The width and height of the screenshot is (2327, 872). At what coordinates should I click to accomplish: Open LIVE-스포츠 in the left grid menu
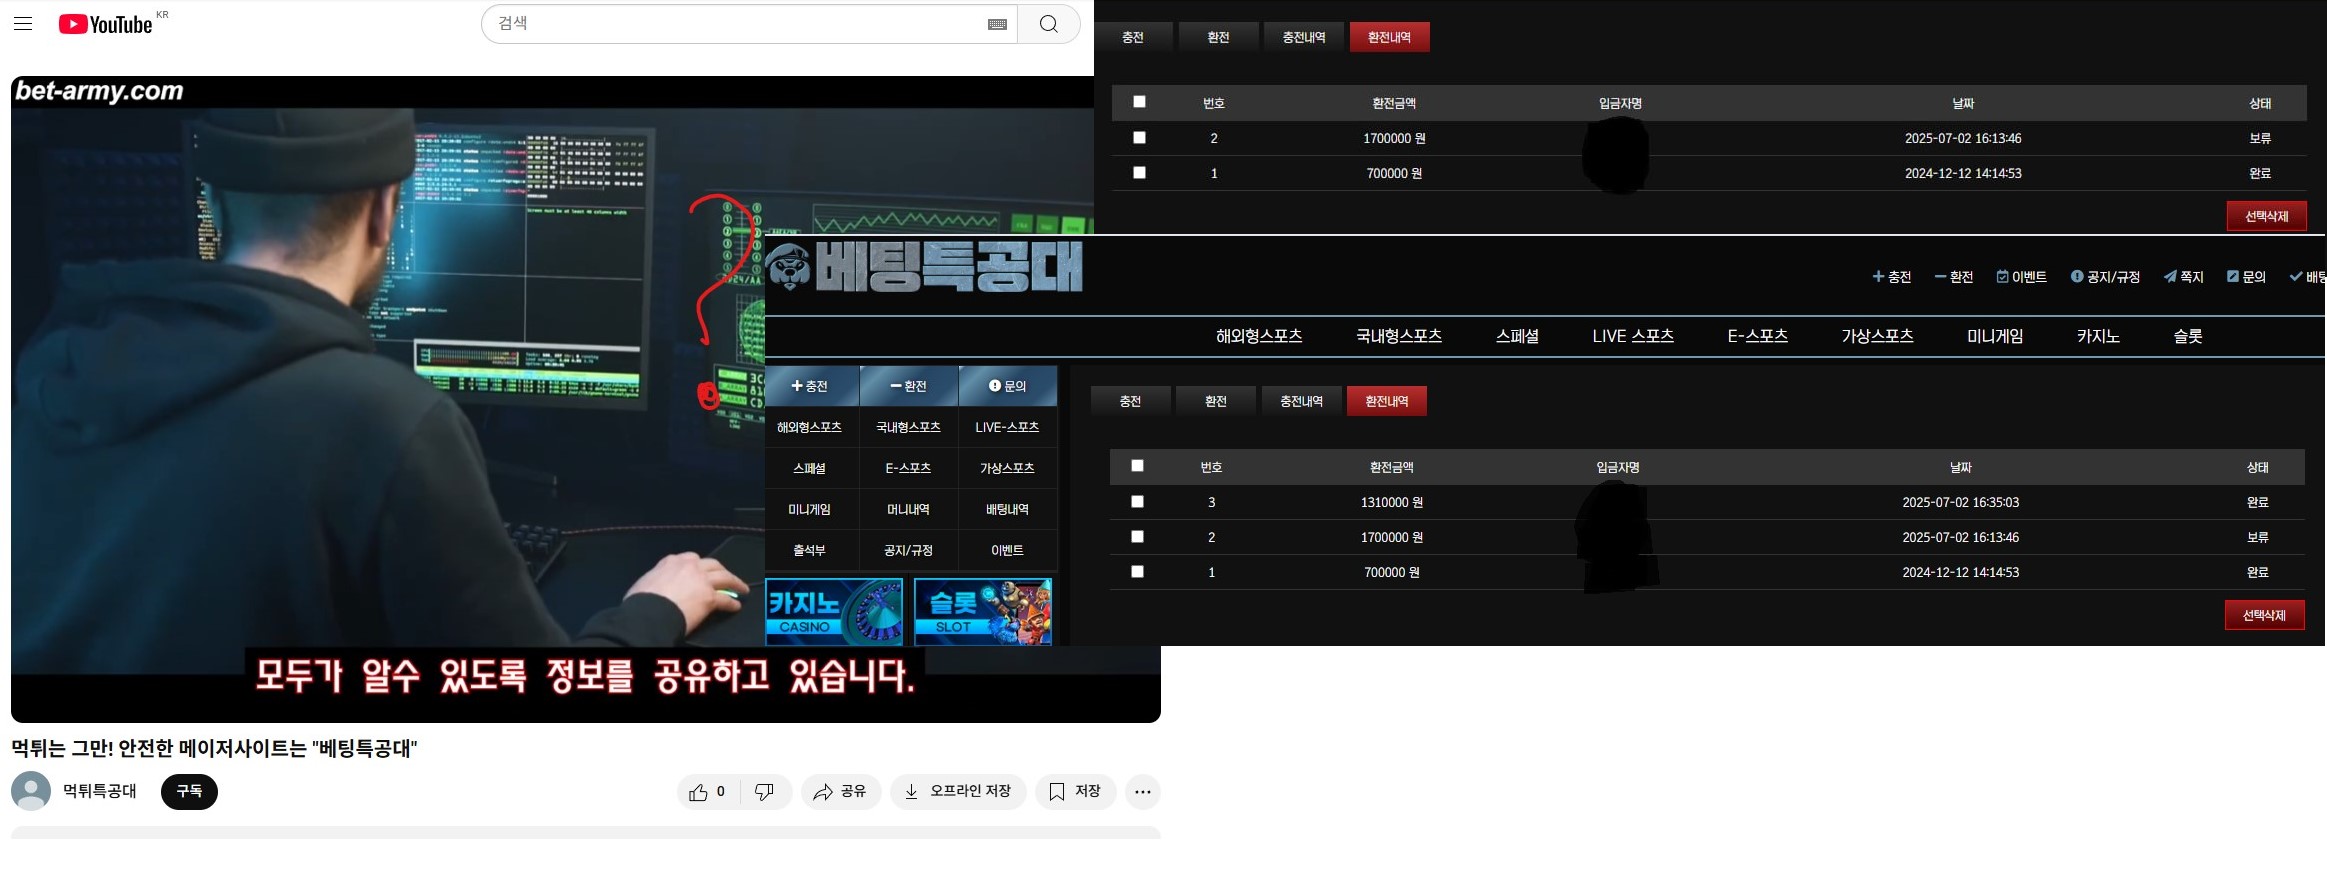pos(1008,427)
